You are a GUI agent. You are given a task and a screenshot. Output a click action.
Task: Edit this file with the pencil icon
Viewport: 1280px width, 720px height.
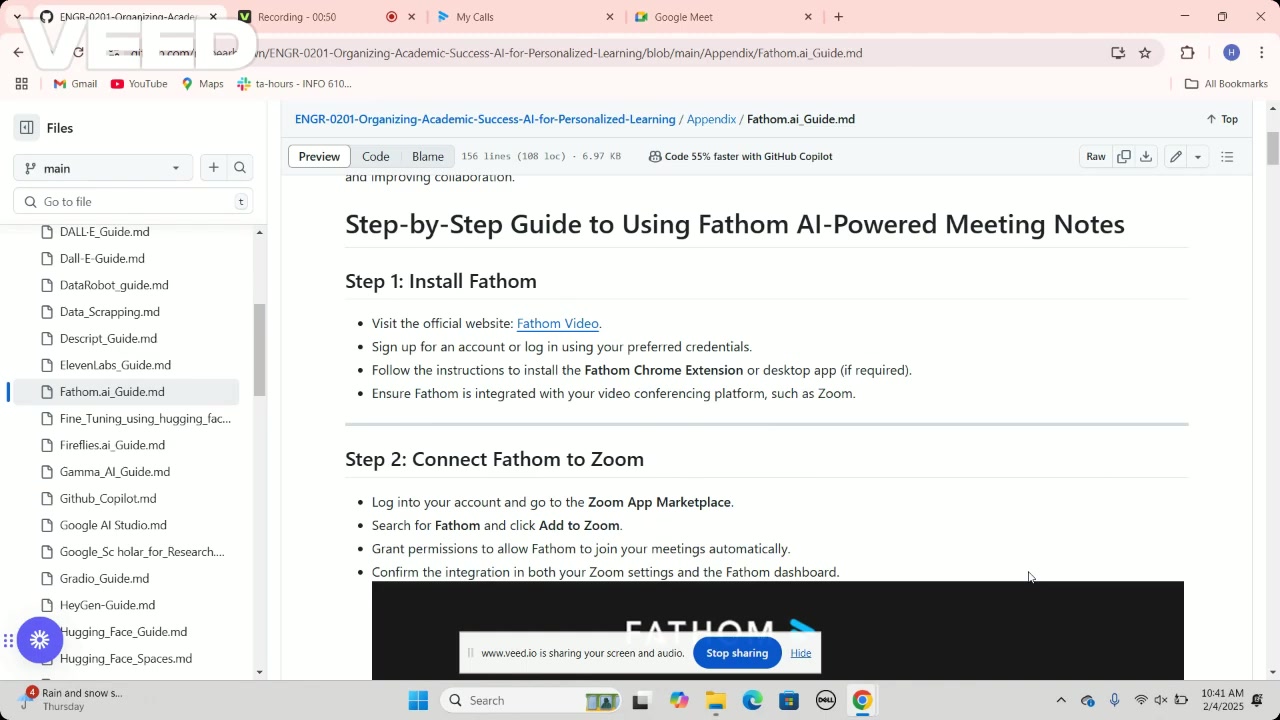click(x=1175, y=156)
